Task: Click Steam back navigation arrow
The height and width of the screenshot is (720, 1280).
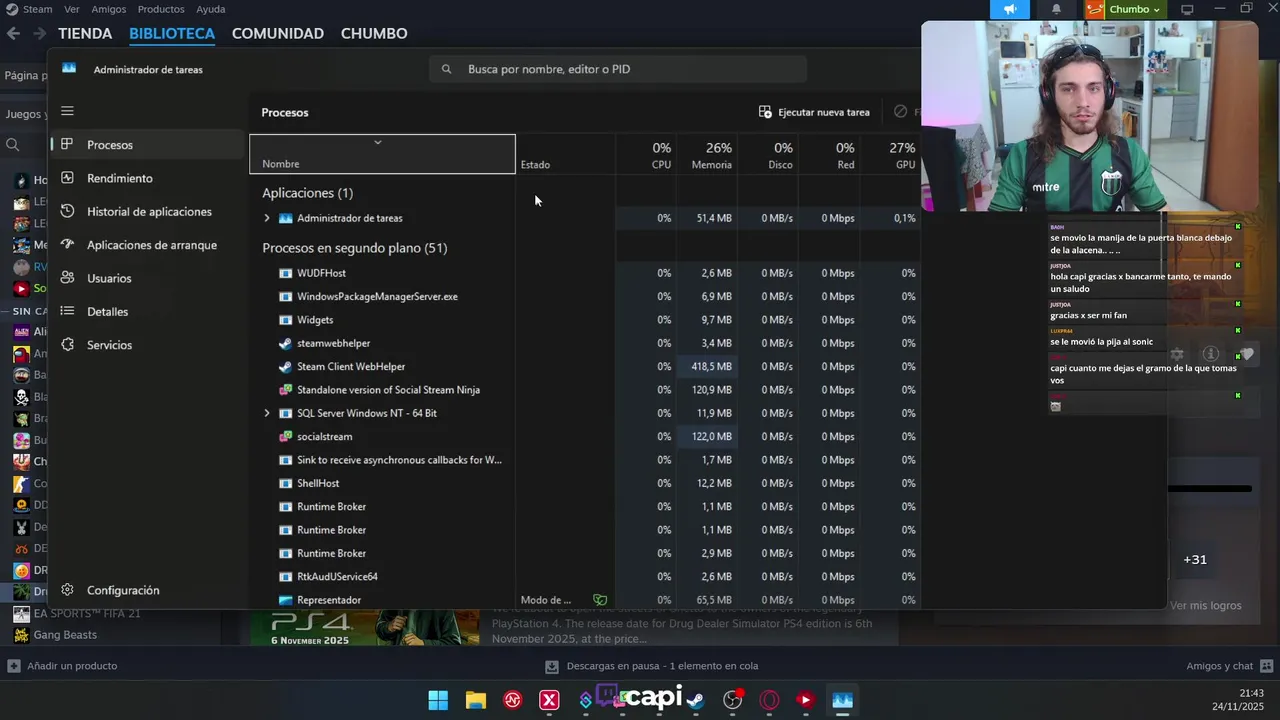Action: click(x=13, y=33)
